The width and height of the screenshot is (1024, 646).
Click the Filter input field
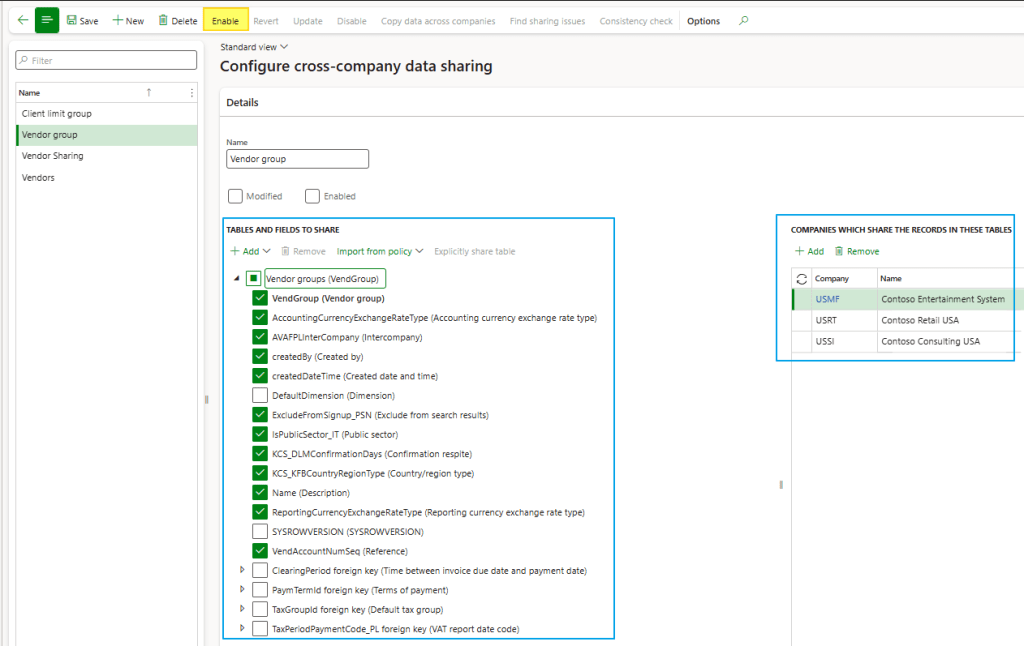click(106, 60)
